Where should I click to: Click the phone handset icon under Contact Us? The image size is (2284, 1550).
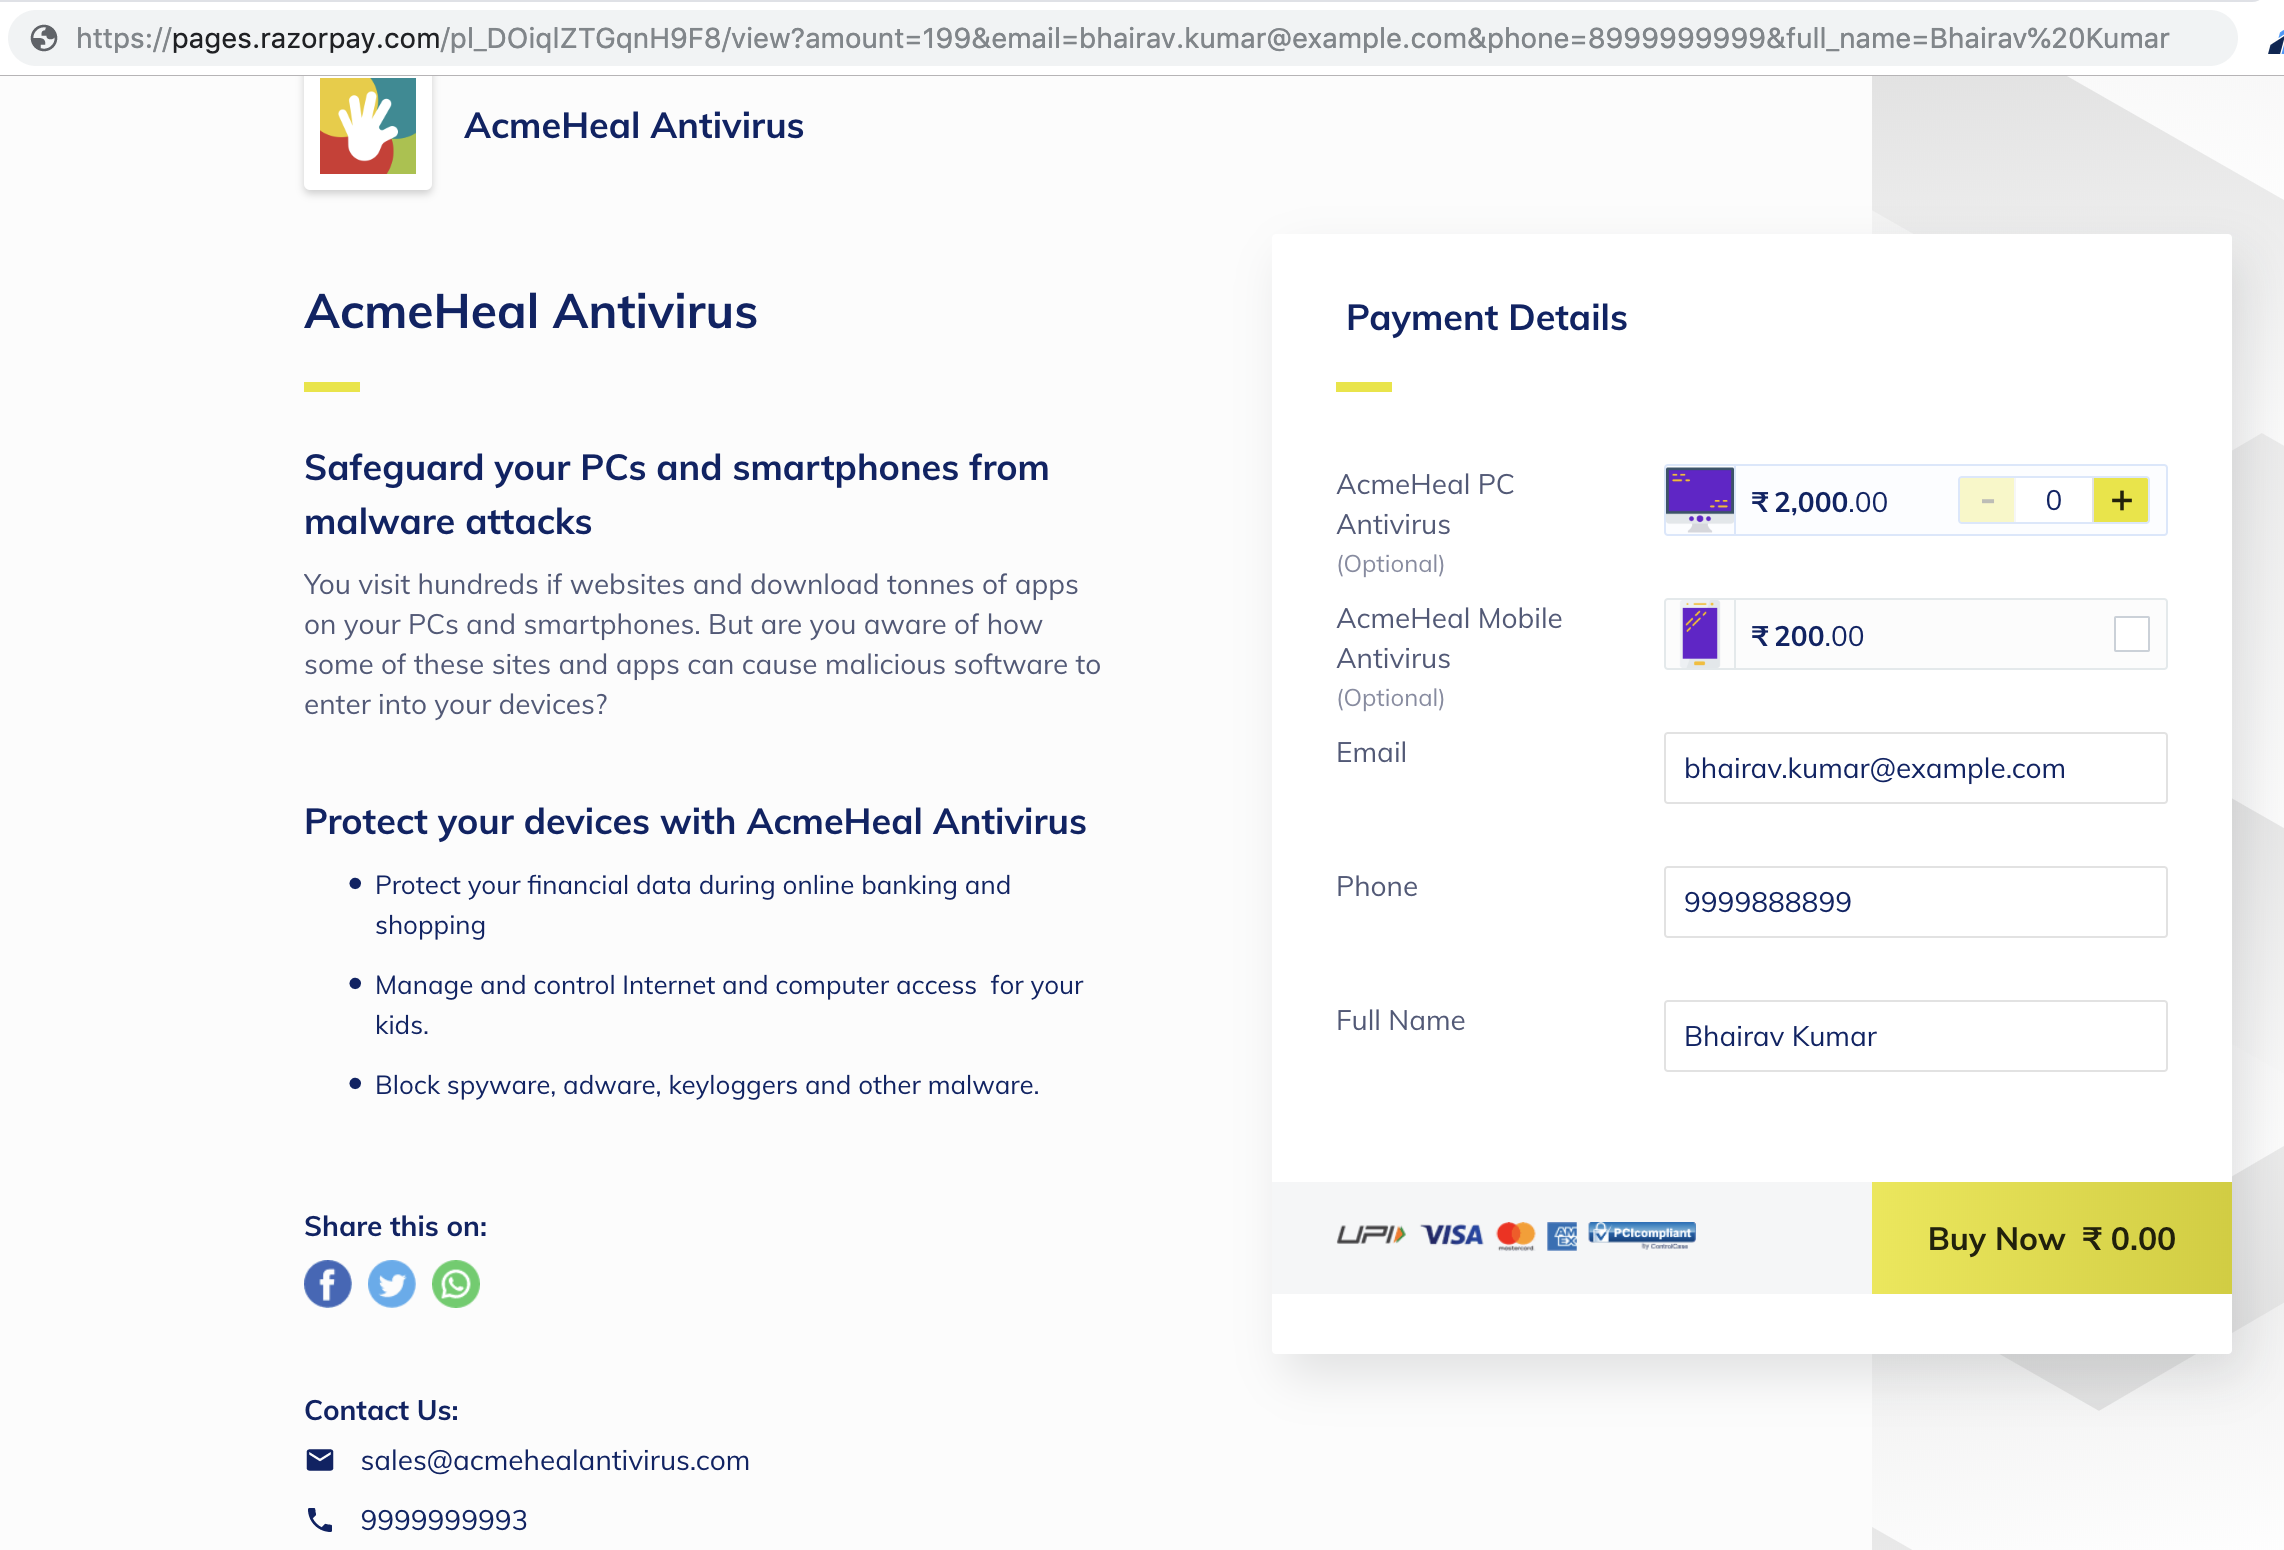[320, 1520]
